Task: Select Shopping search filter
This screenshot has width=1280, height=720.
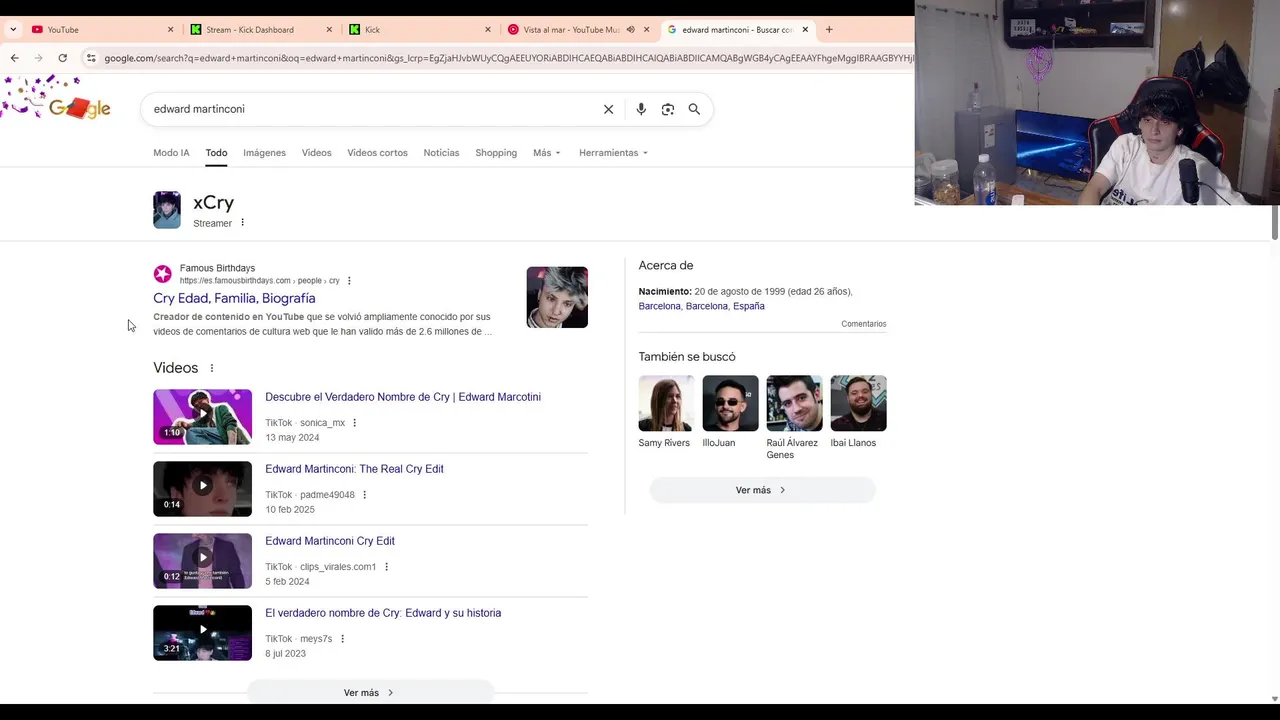Action: (496, 153)
